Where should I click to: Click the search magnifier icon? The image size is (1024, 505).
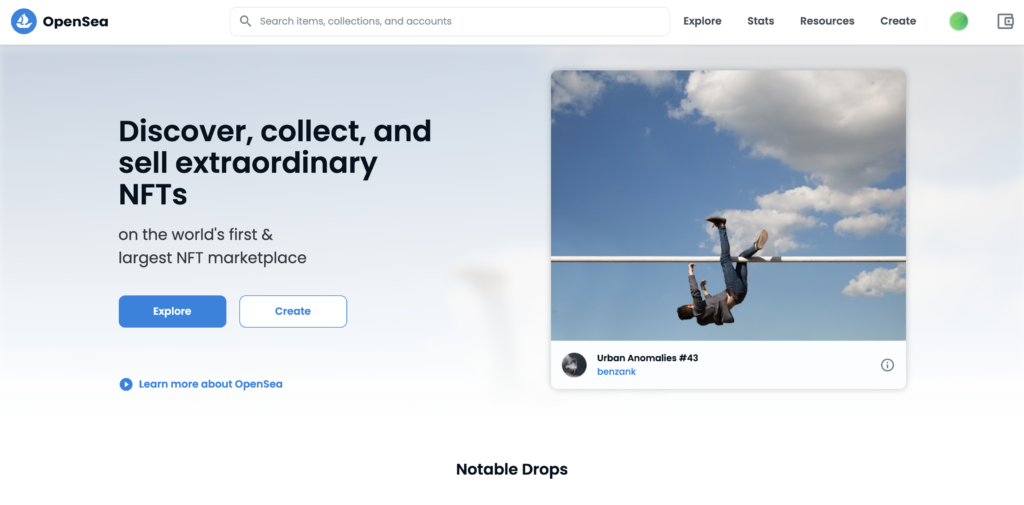246,21
